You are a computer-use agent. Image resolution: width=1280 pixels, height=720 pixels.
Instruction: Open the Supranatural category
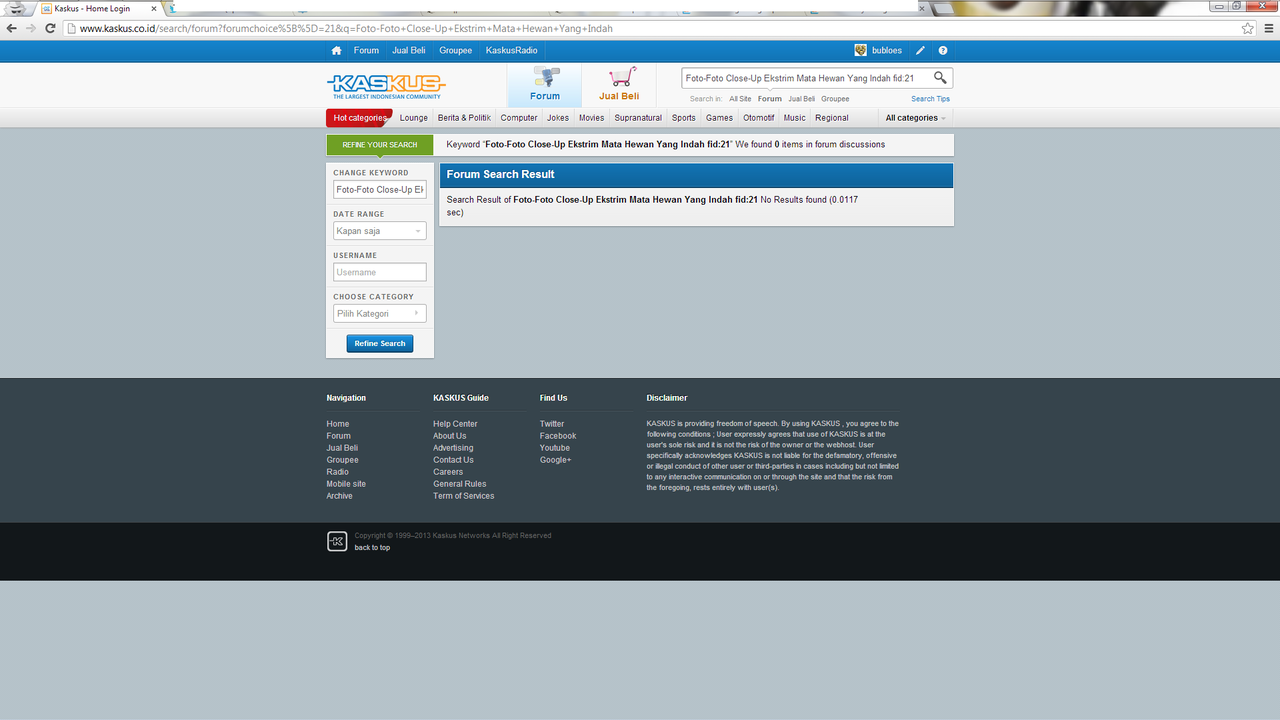(638, 118)
